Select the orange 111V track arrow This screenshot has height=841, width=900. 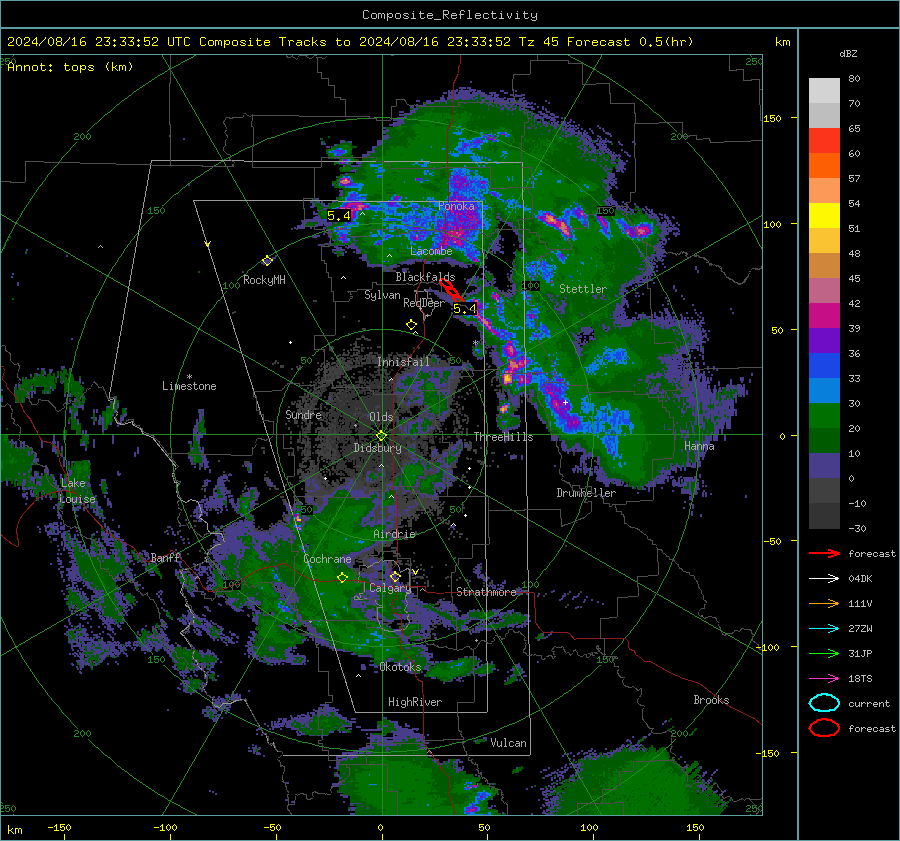[824, 603]
